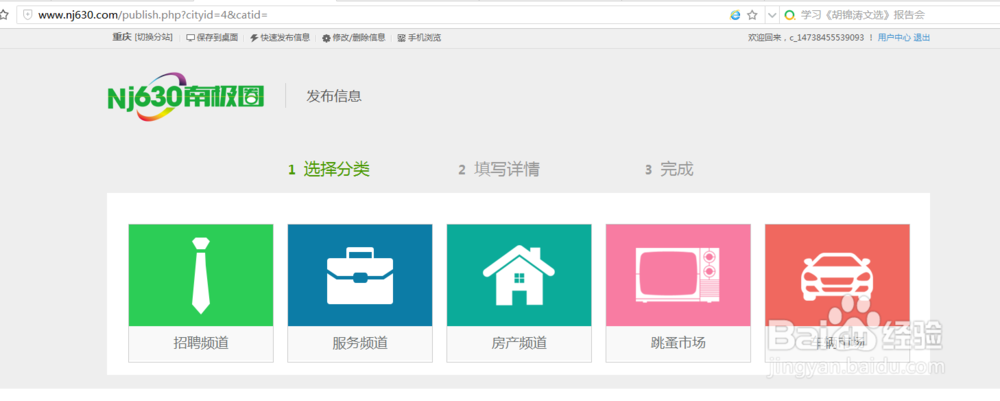Click the 重庆 city name
This screenshot has width=1000, height=401.
point(122,38)
